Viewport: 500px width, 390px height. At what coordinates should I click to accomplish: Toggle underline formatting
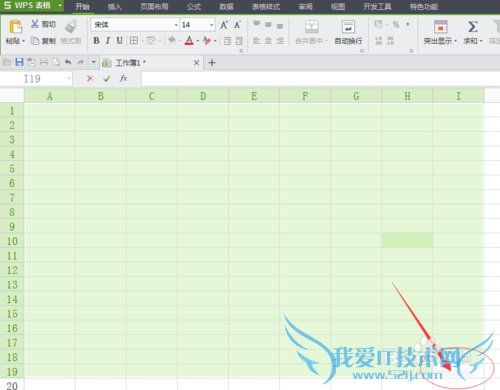tap(119, 41)
